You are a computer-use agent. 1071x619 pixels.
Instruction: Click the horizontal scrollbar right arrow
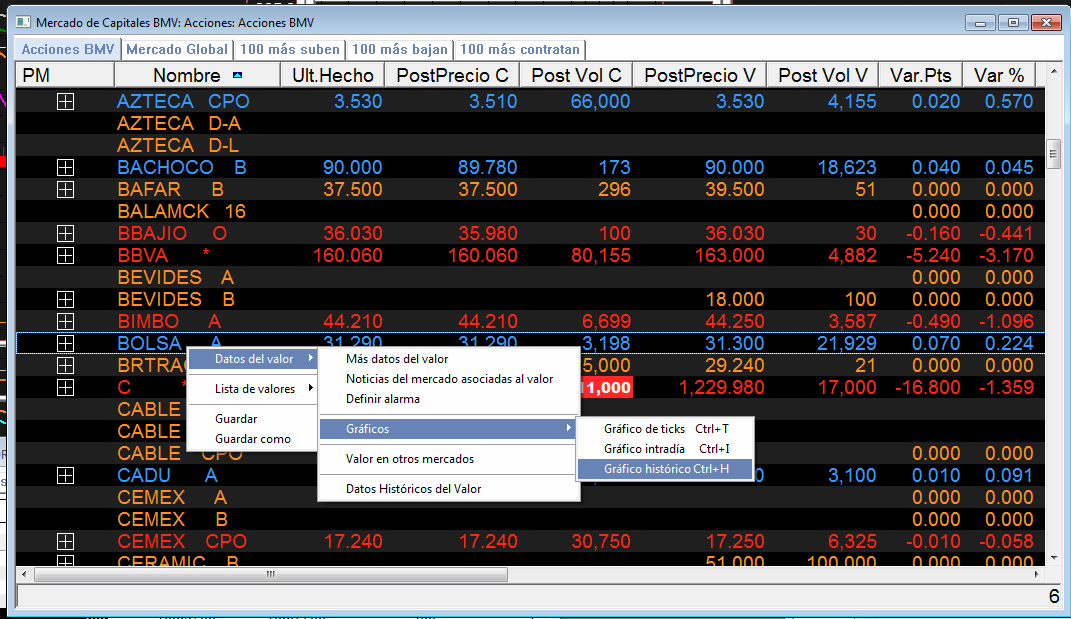(1036, 575)
